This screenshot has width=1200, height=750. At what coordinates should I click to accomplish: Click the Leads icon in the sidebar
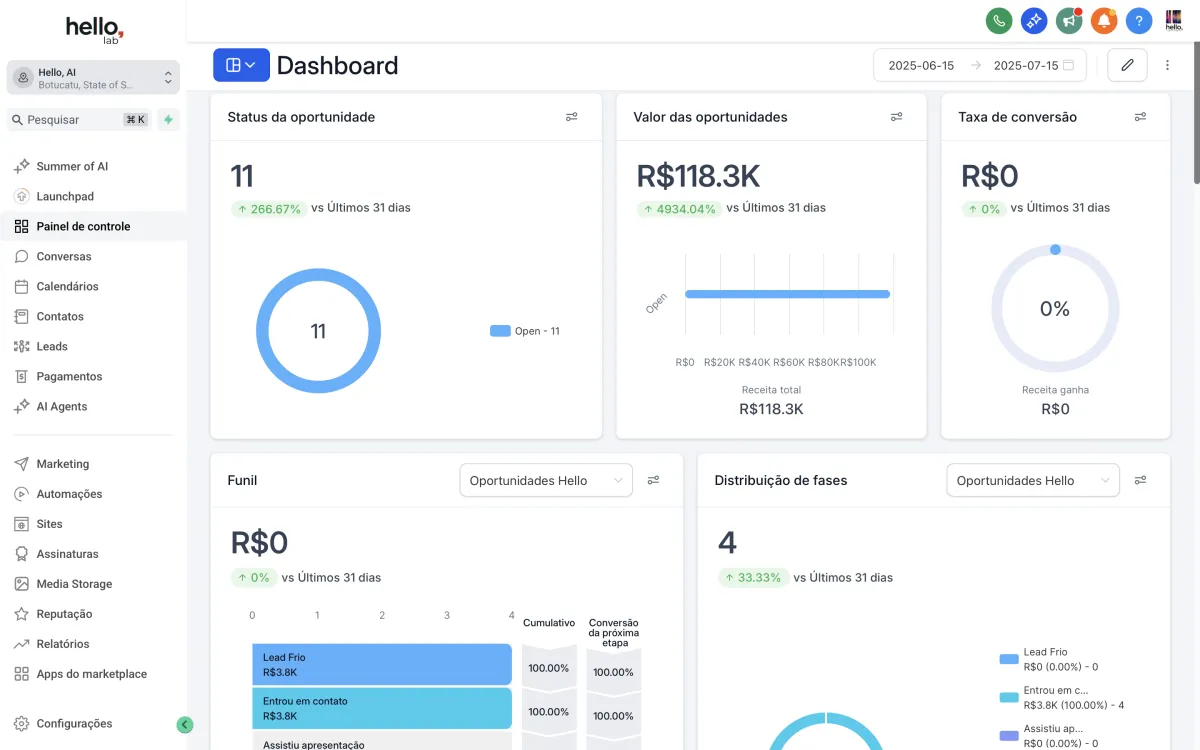[21, 346]
